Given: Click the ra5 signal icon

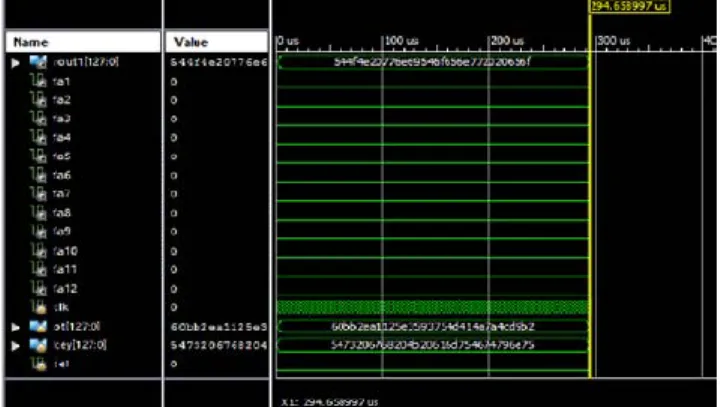Looking at the screenshot, I should 39,156.
